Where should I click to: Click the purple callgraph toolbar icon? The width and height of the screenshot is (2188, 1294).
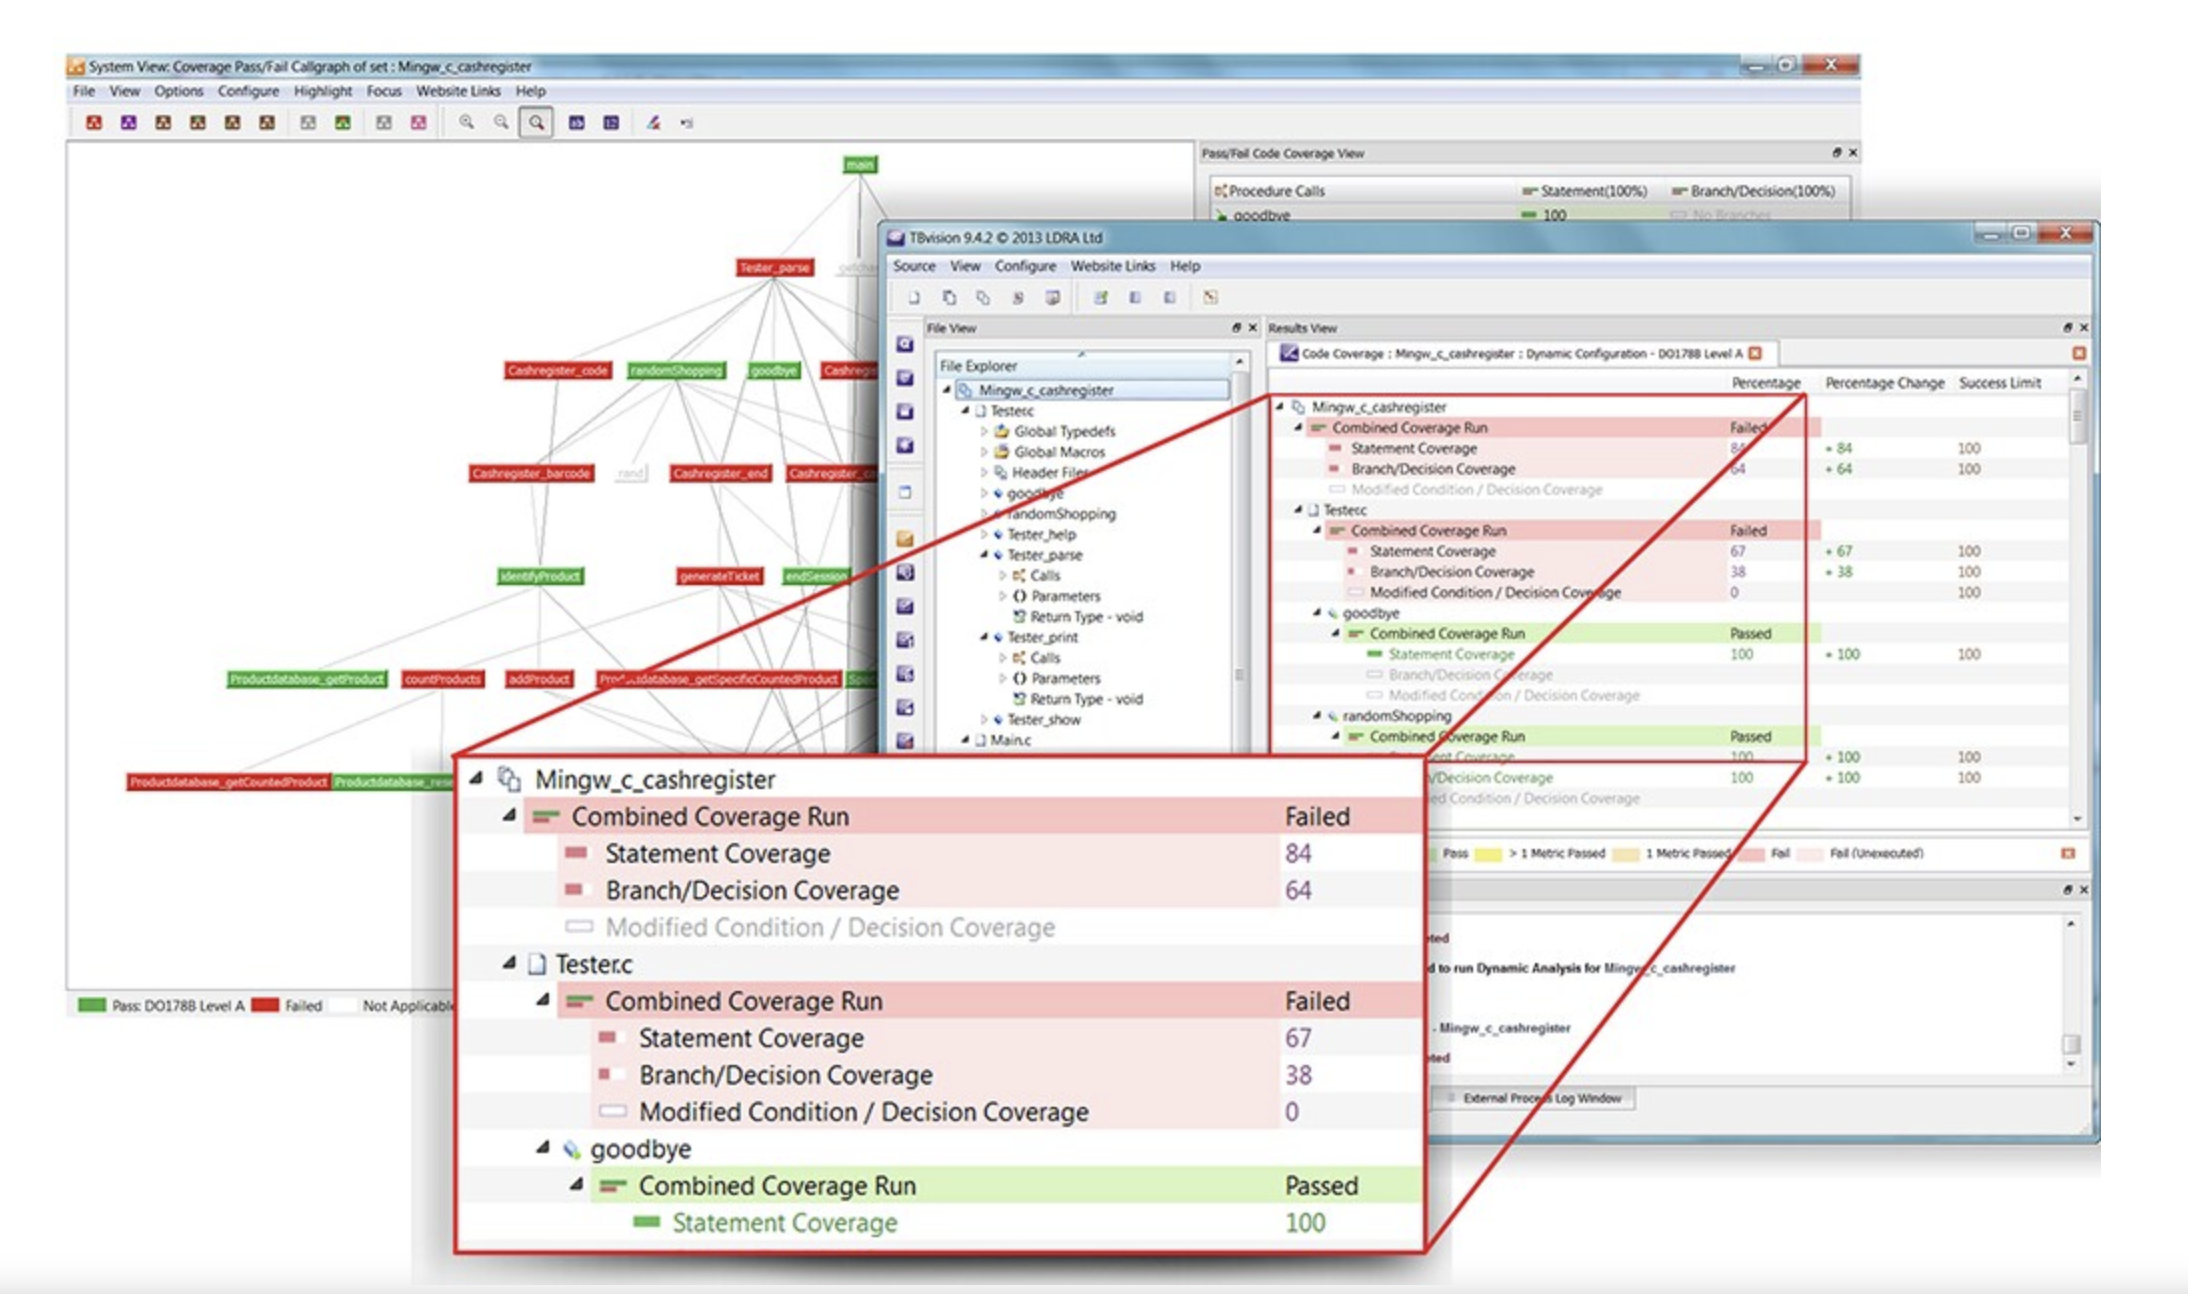tap(129, 123)
